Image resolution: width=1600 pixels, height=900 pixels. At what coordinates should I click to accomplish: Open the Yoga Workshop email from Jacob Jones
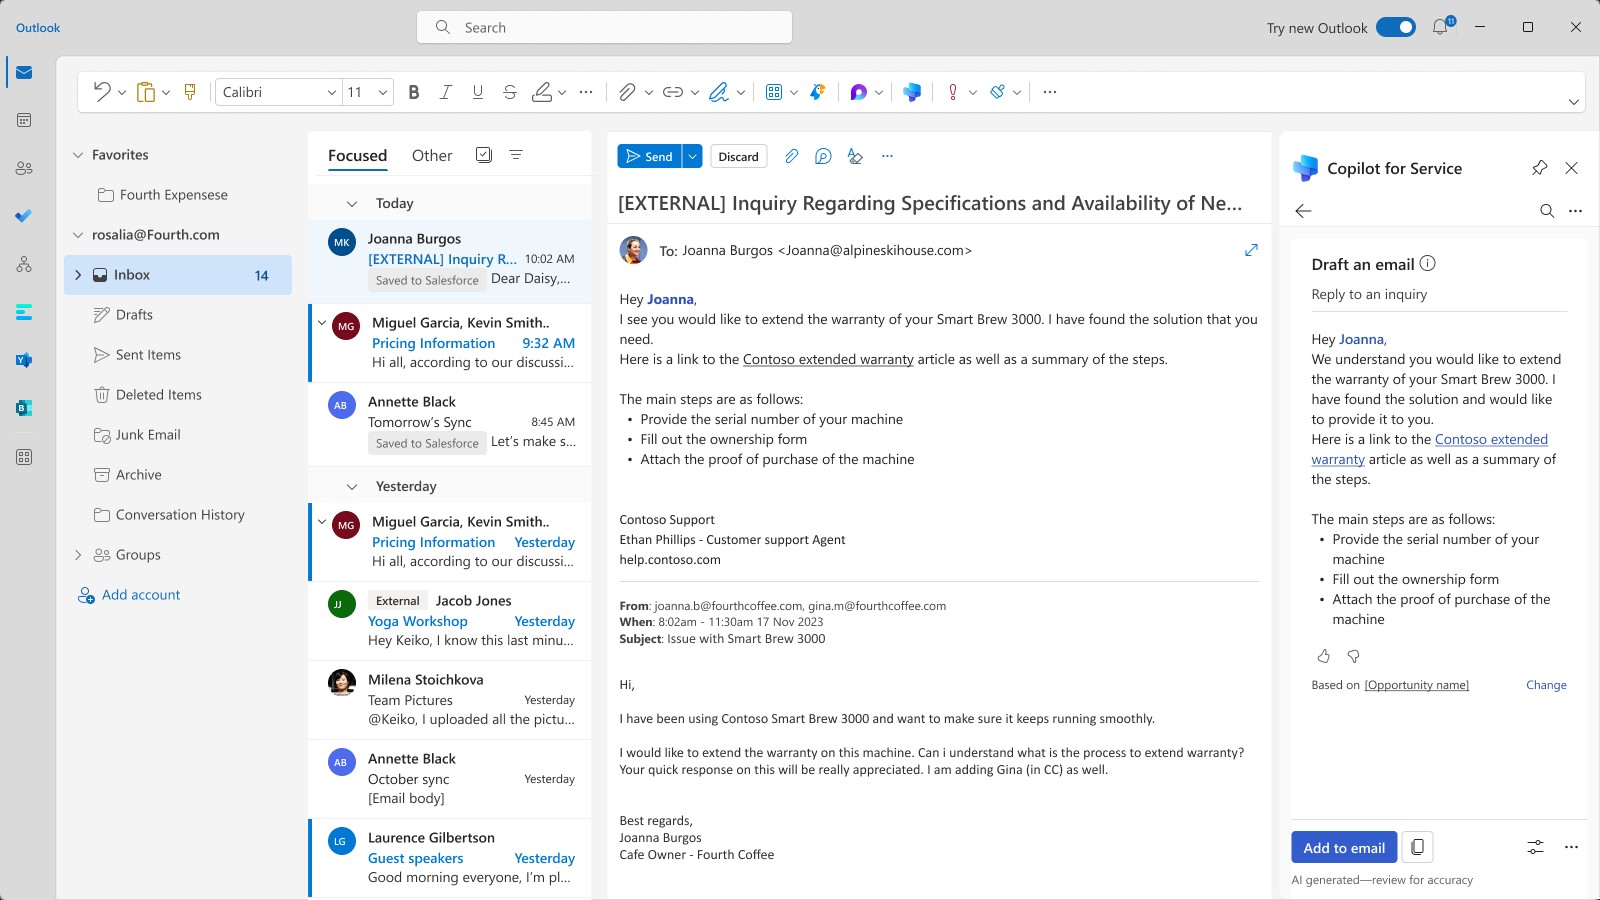(x=450, y=621)
